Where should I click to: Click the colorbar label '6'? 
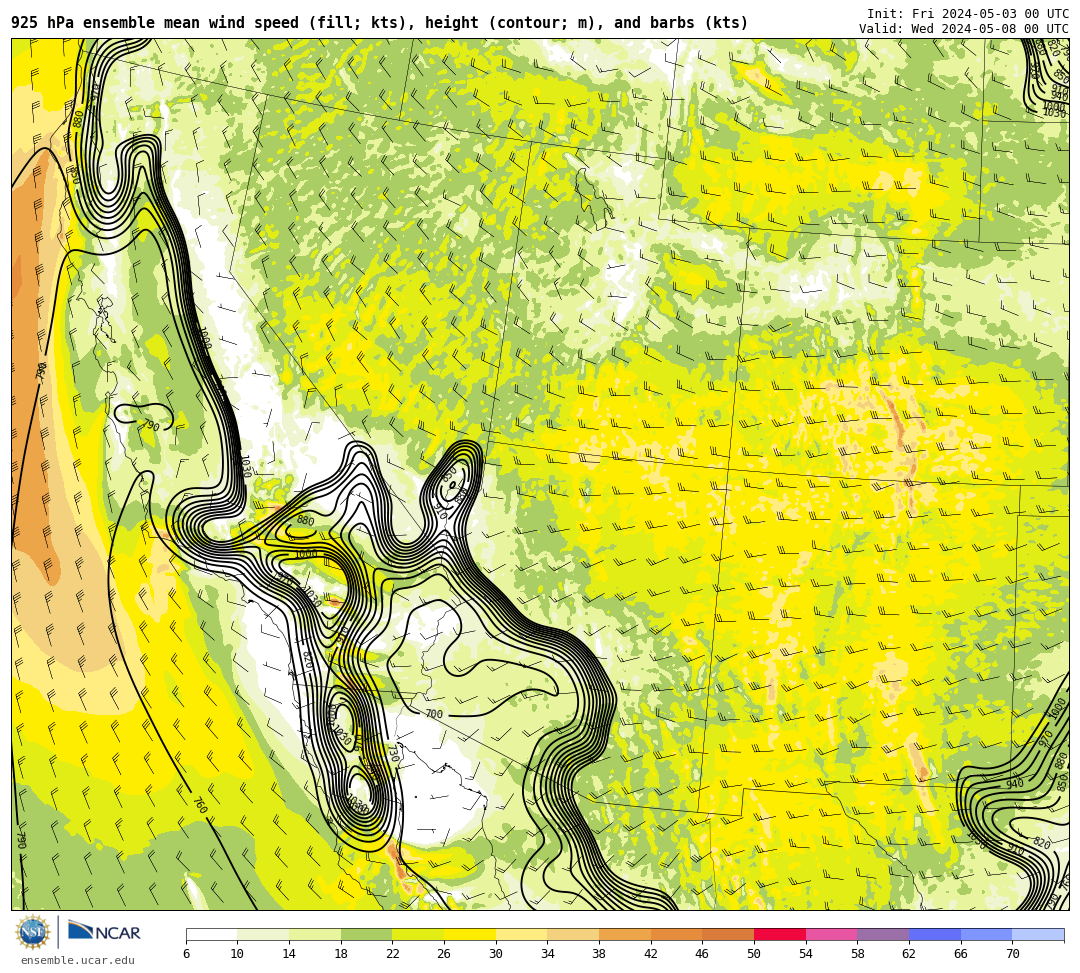[x=186, y=954]
